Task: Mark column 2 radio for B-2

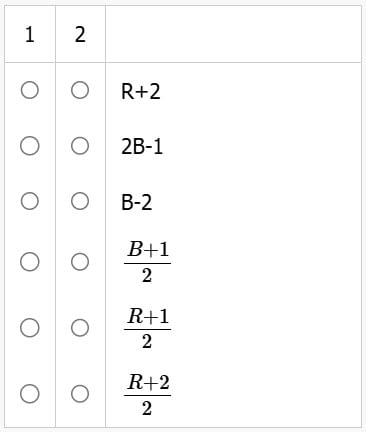Action: (x=80, y=201)
